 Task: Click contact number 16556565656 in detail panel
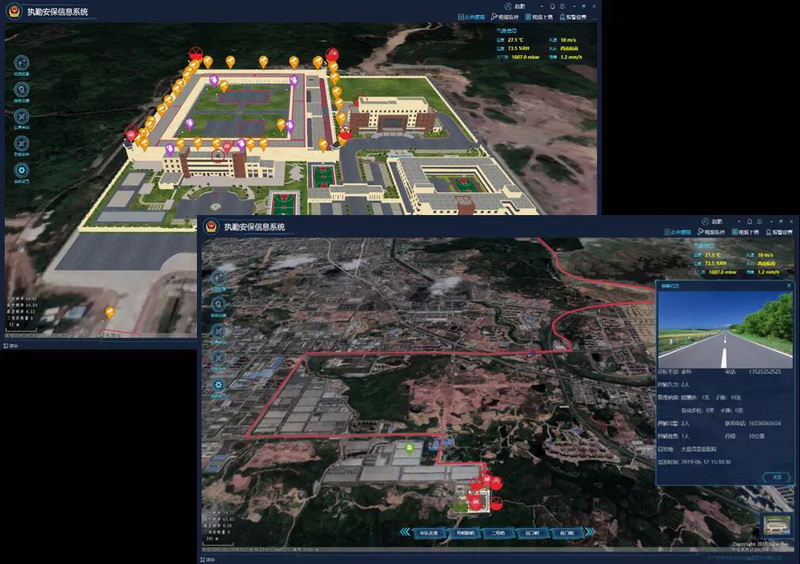pos(764,423)
